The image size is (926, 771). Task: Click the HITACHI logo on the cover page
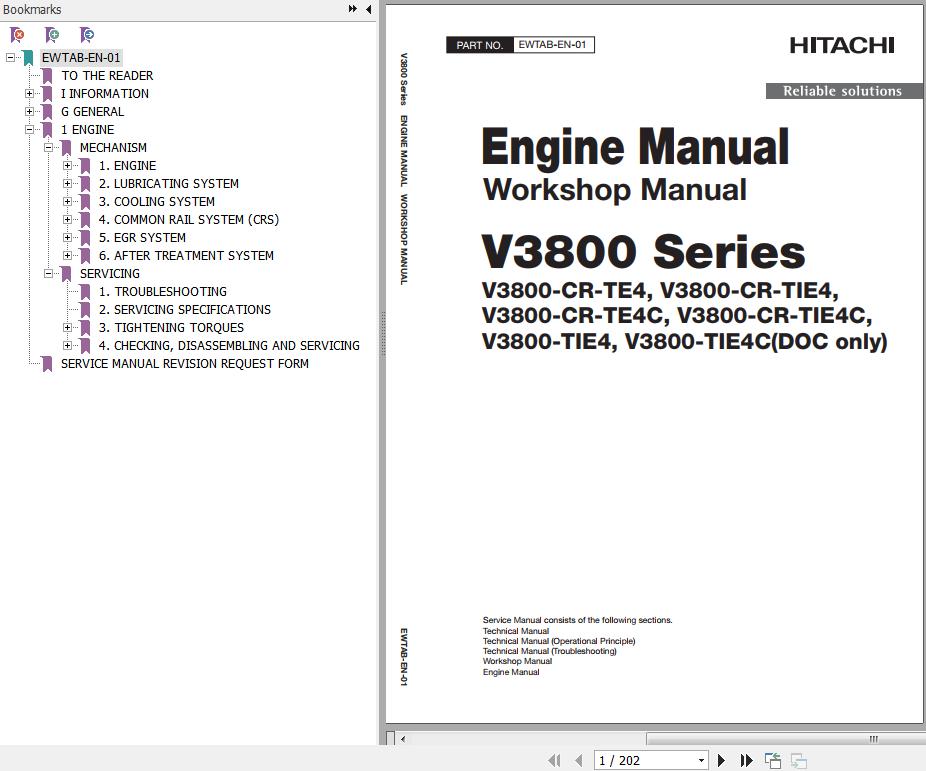coord(842,45)
